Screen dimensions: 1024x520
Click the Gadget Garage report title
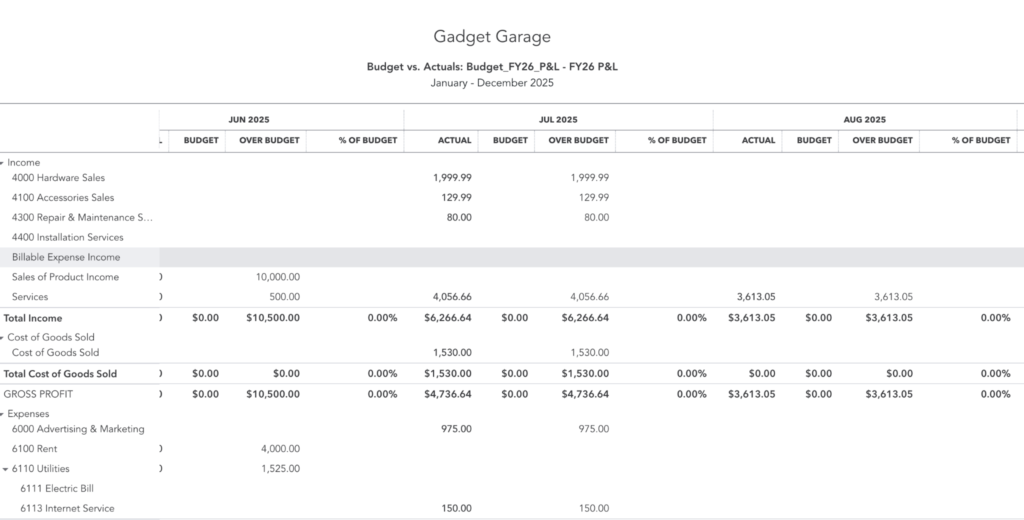492,37
